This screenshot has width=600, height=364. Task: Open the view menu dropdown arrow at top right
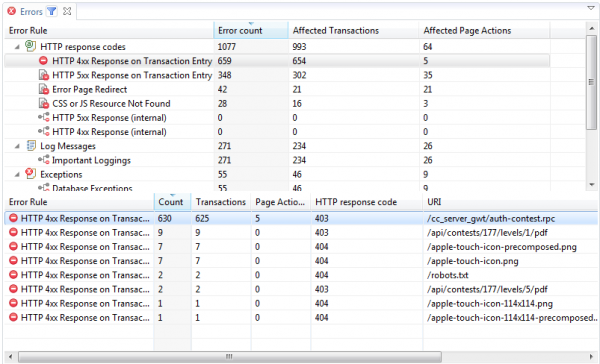(591, 8)
